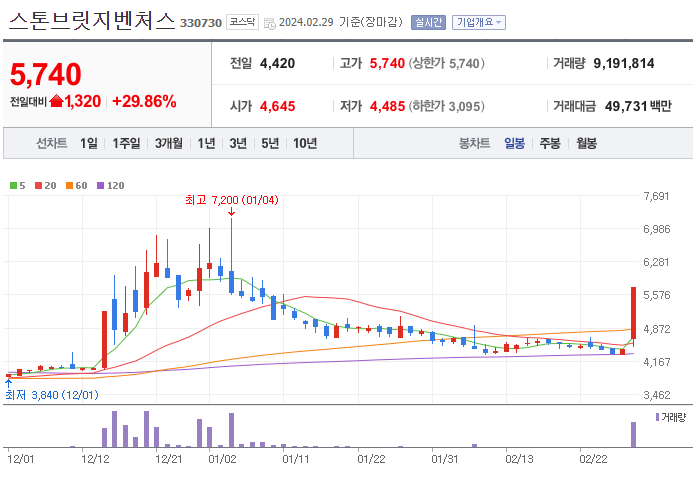Click the stock name 스톤브릿지벤처스
693x482 pixels.
point(92,21)
